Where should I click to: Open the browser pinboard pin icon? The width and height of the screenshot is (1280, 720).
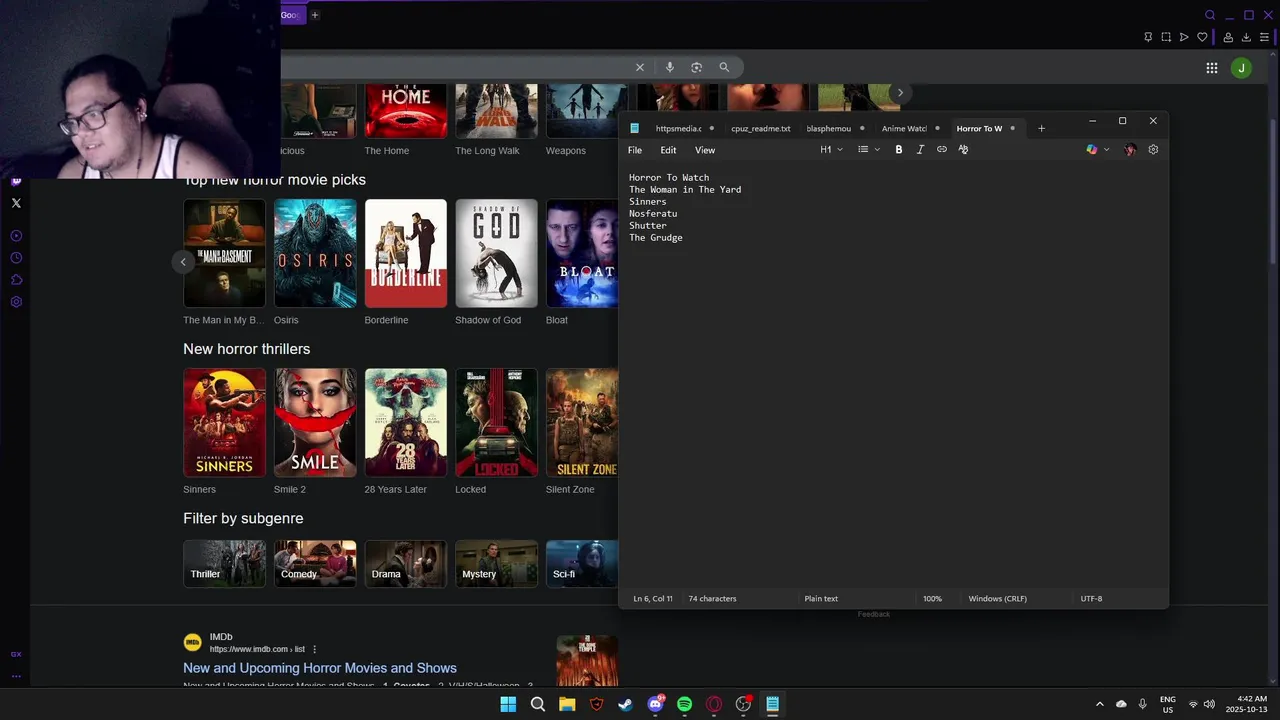[1148, 37]
